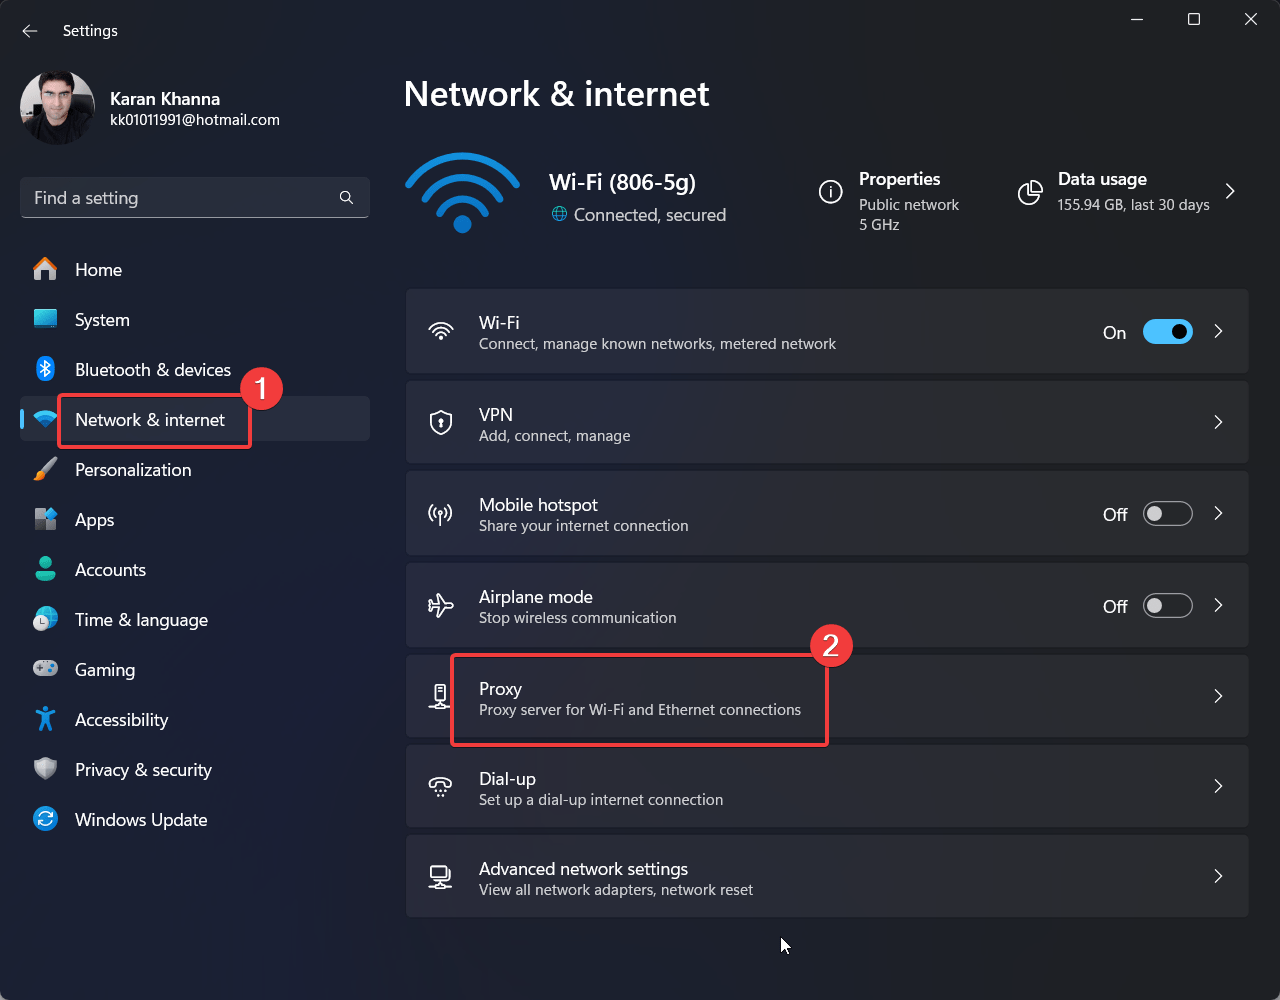Click the Mobile hotspot icon

coord(441,513)
